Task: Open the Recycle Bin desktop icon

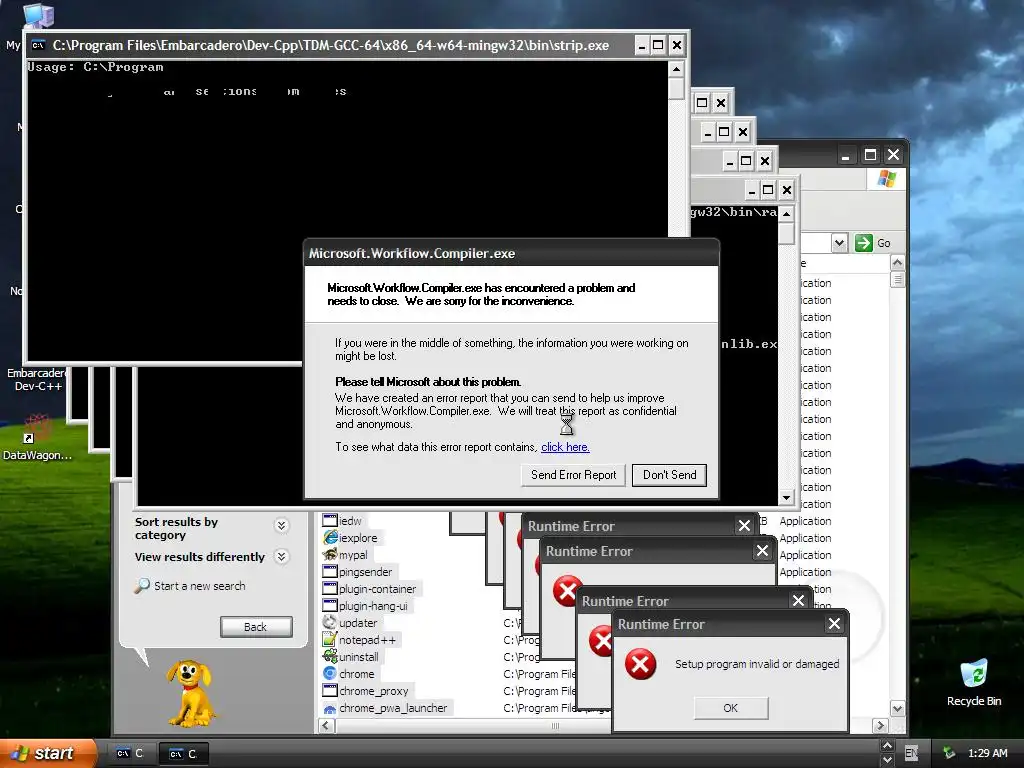Action: tap(974, 682)
